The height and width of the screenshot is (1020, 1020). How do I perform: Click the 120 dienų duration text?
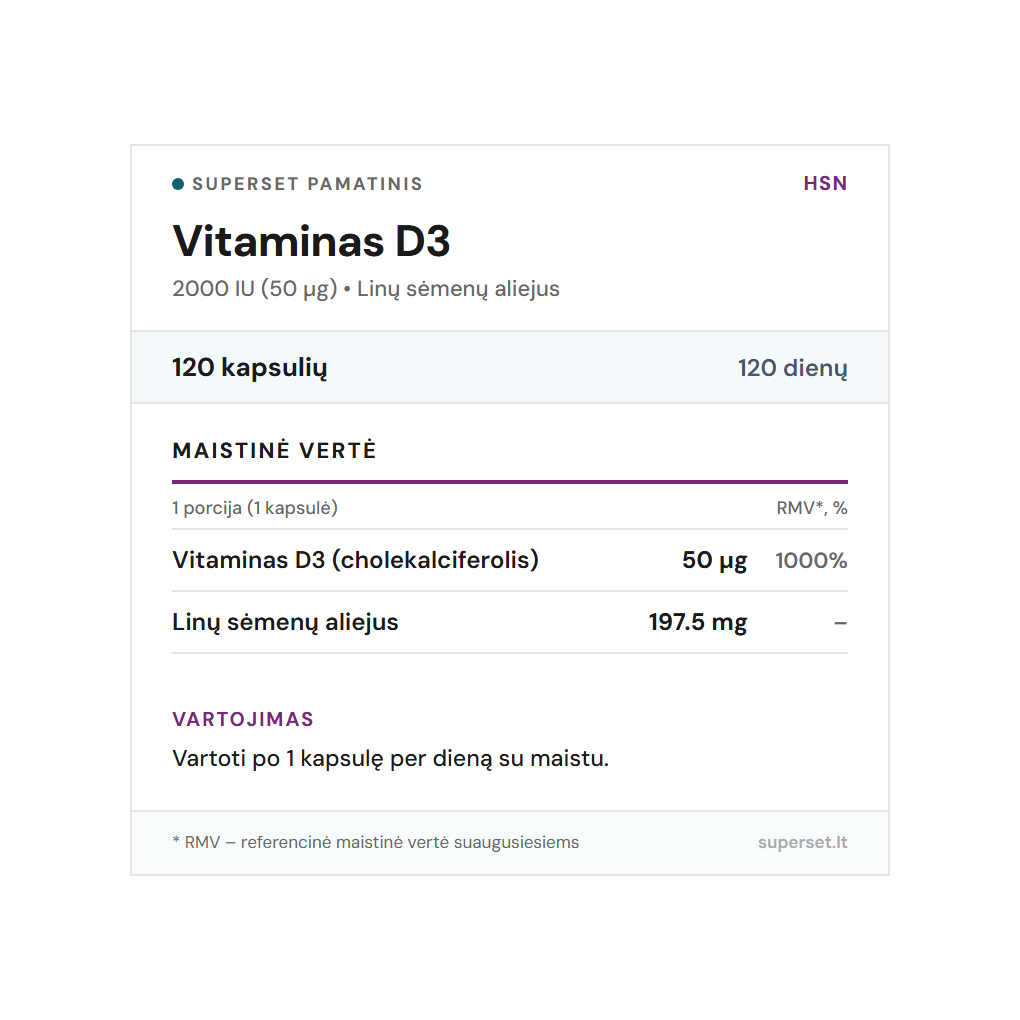(x=792, y=368)
